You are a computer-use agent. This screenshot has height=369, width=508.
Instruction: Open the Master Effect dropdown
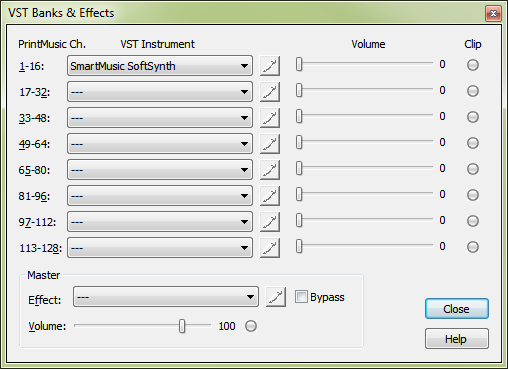click(x=166, y=297)
